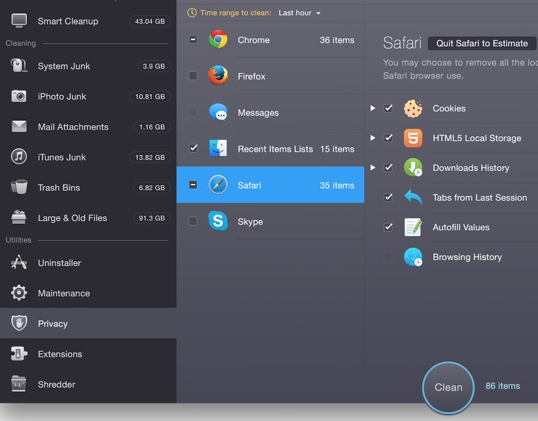Click the 6.82 GB size badge
Image resolution: width=538 pixels, height=421 pixels.
point(152,187)
